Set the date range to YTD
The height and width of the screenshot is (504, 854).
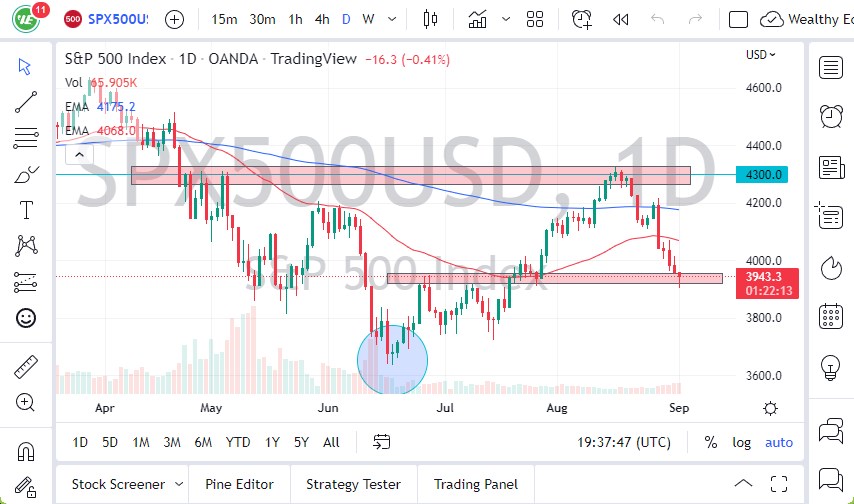tap(238, 442)
